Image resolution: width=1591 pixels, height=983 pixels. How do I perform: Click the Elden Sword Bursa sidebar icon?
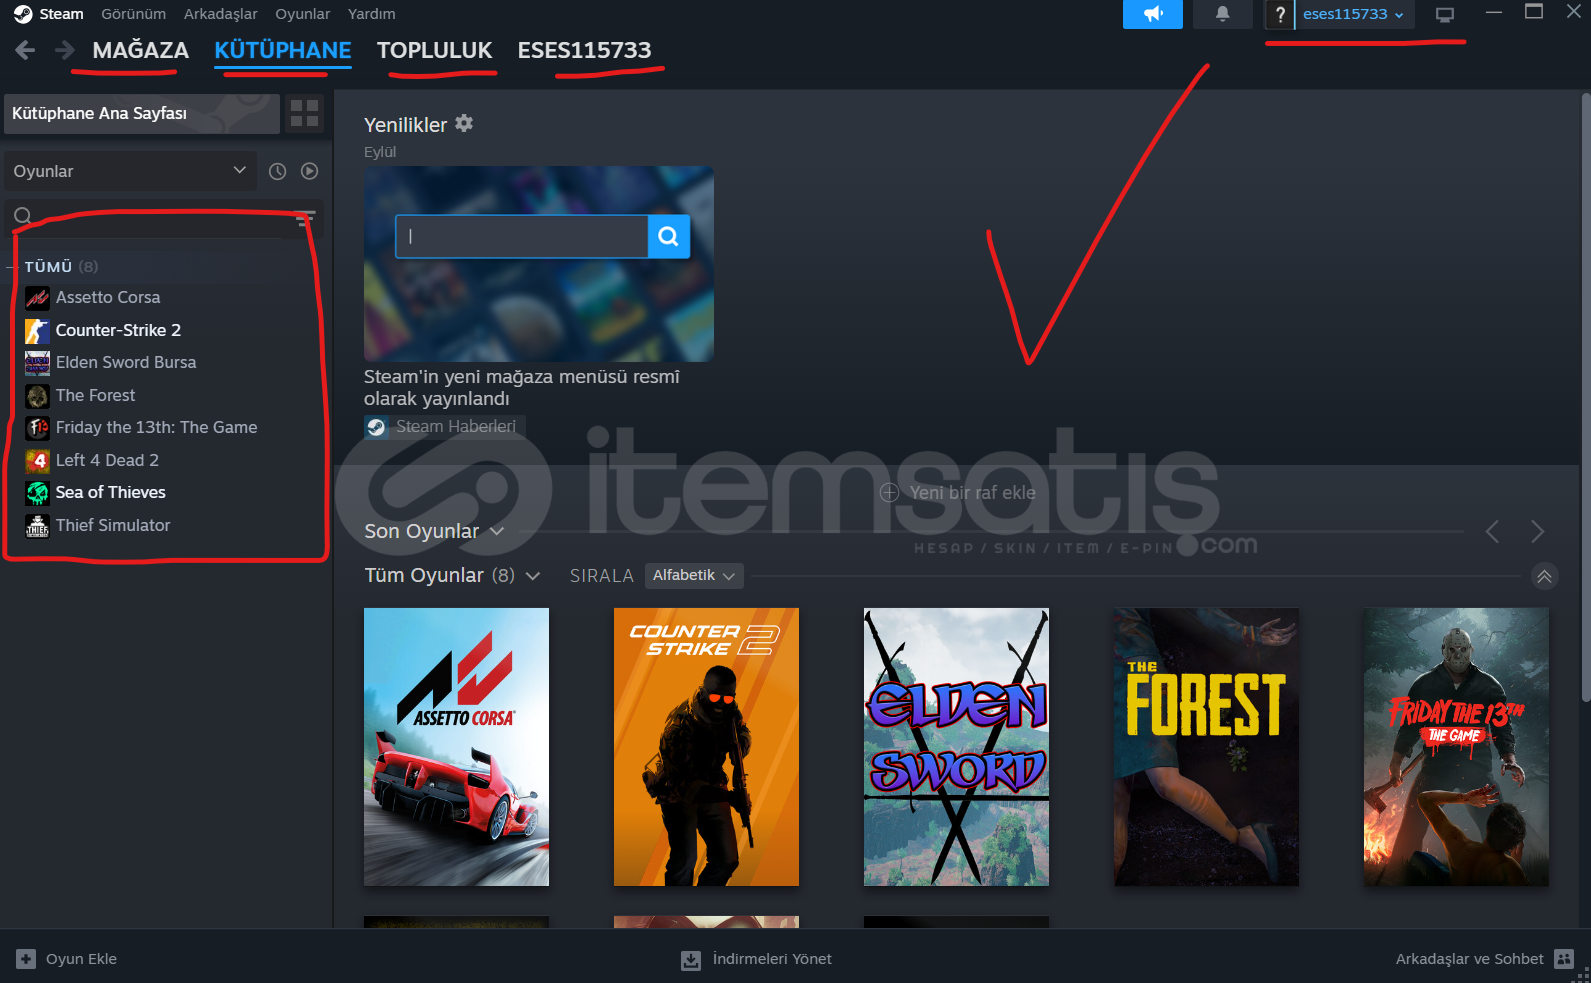(37, 363)
